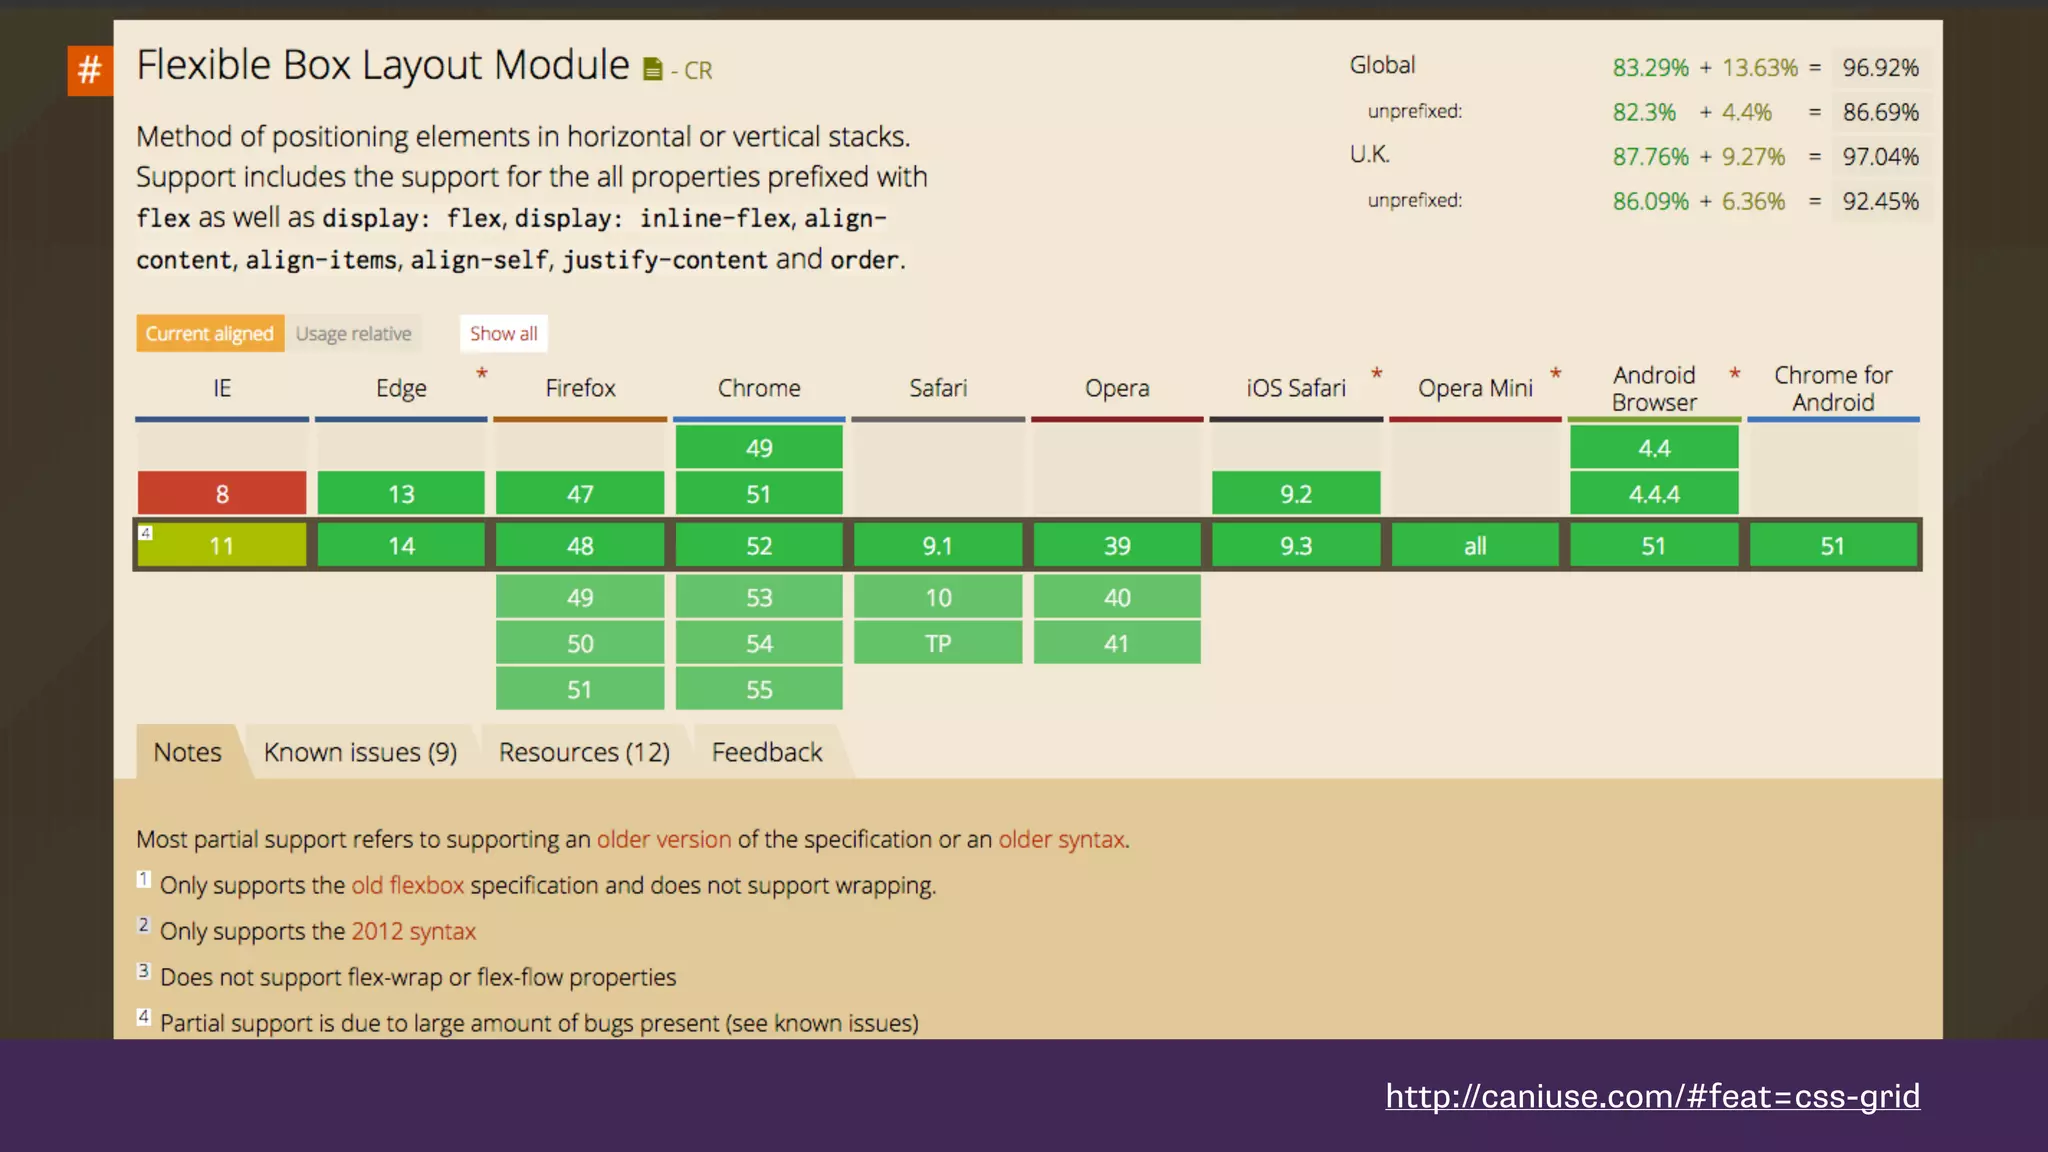Open the old flexbox link
Viewport: 2048px width, 1152px height.
coord(407,885)
